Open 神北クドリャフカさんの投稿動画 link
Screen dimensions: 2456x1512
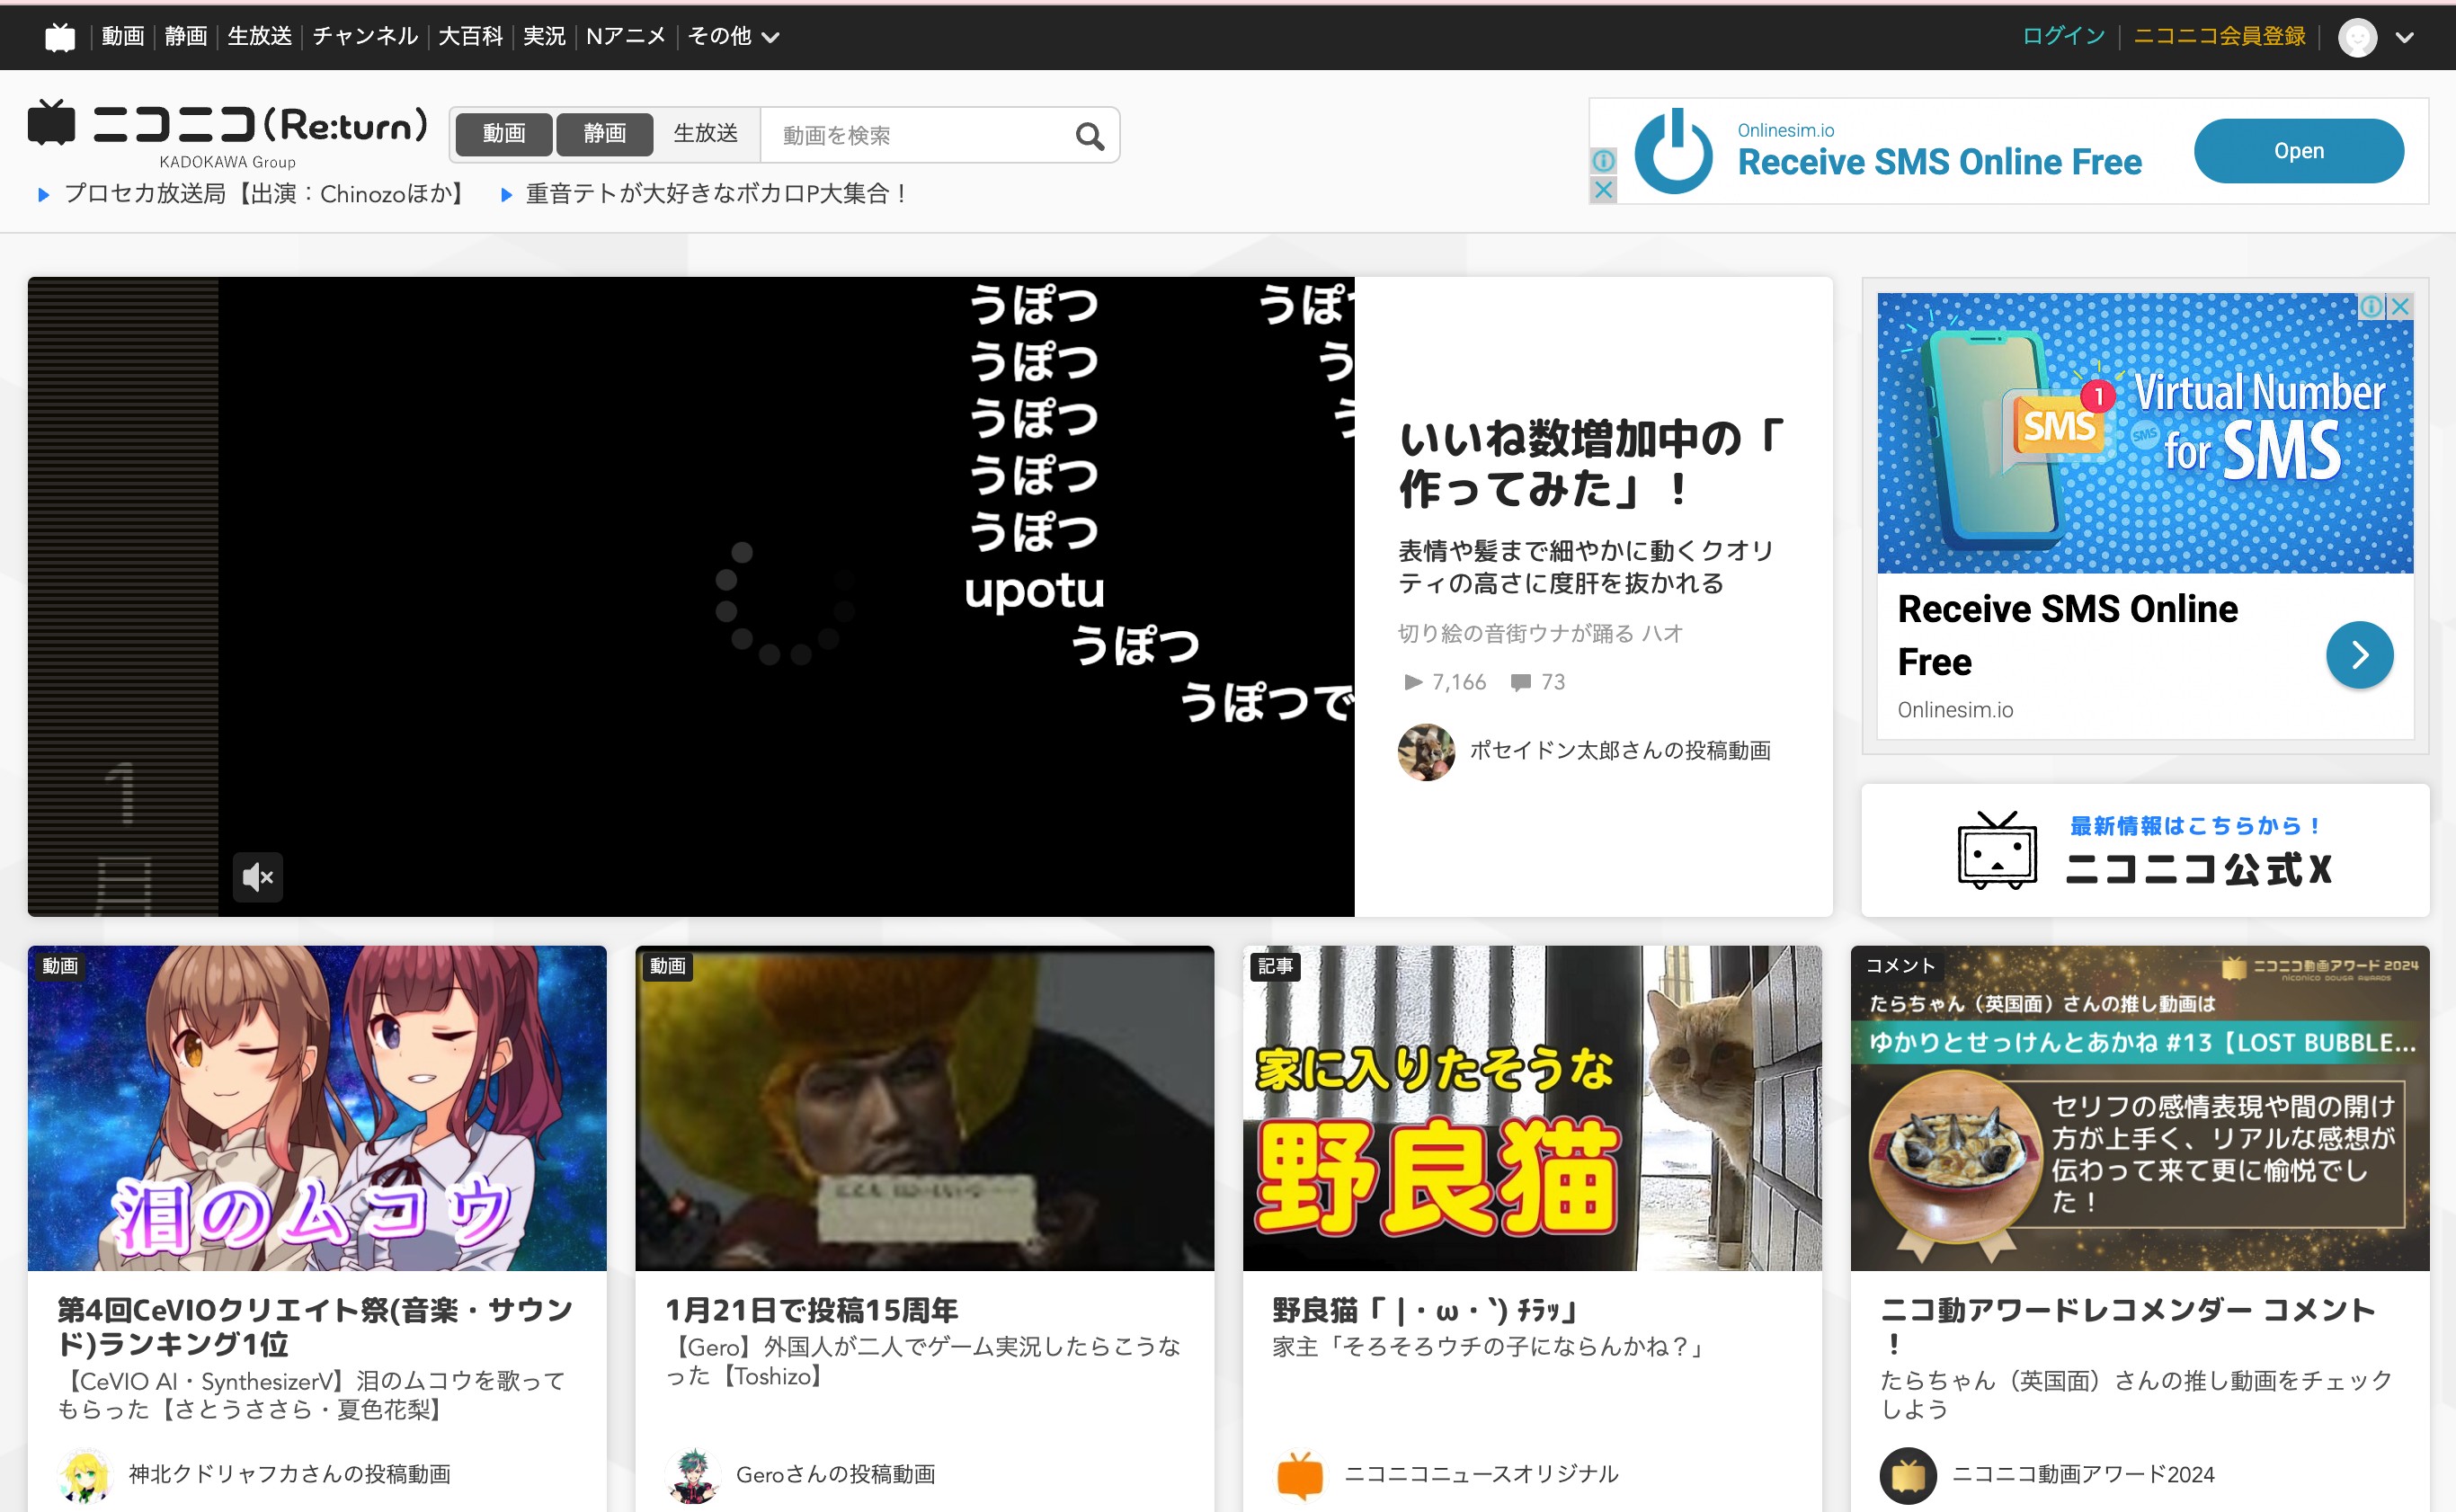tap(290, 1474)
